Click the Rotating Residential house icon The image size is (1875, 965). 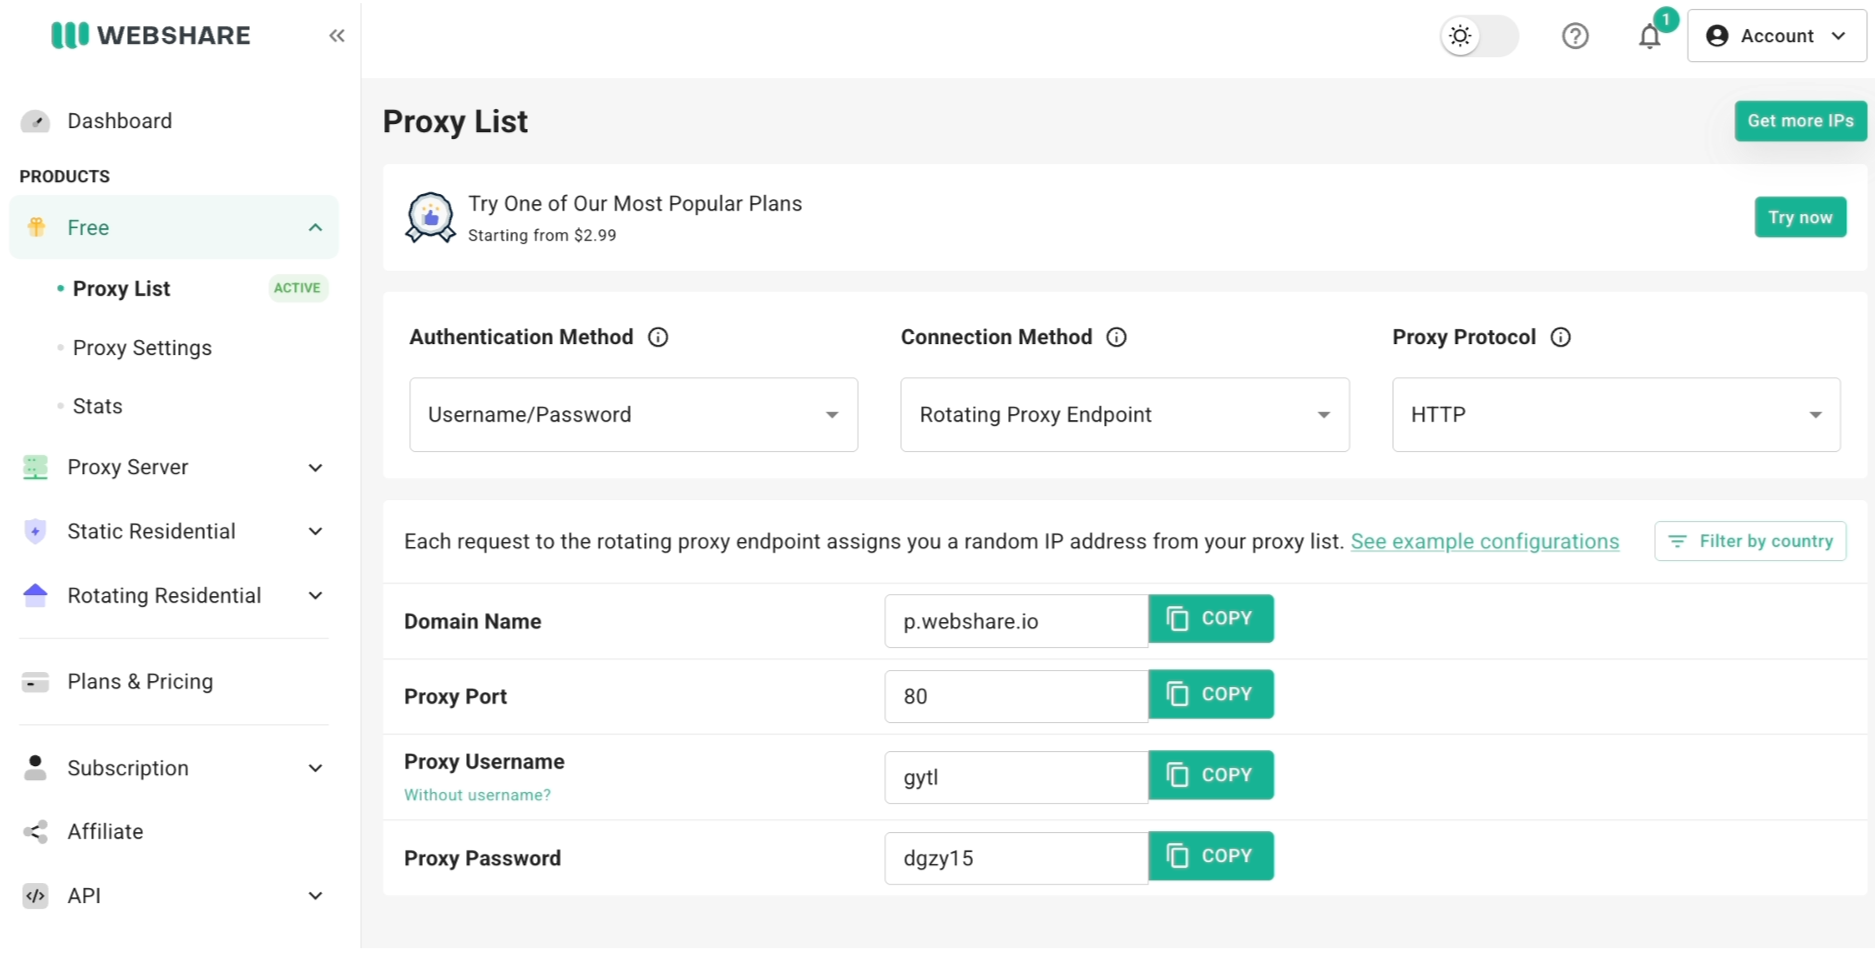click(35, 595)
